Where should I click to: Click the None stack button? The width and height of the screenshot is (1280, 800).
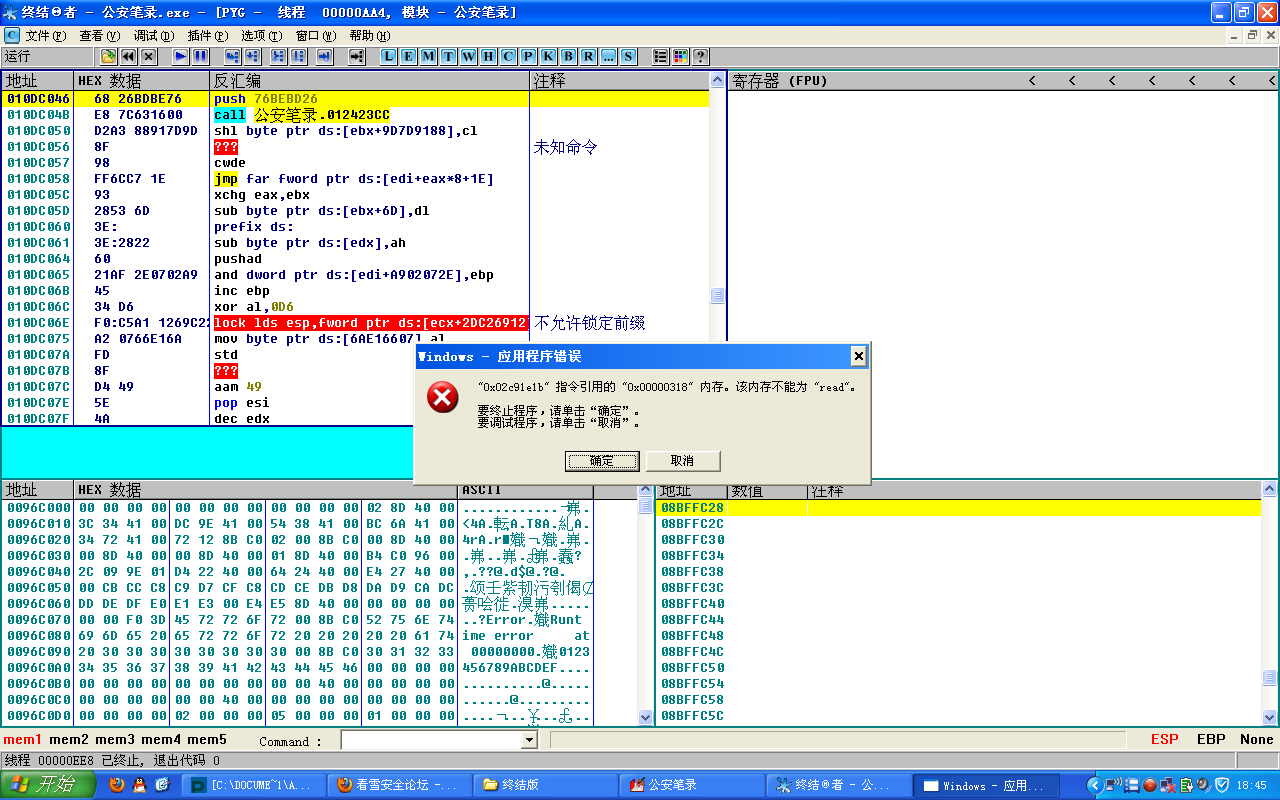(x=1257, y=740)
